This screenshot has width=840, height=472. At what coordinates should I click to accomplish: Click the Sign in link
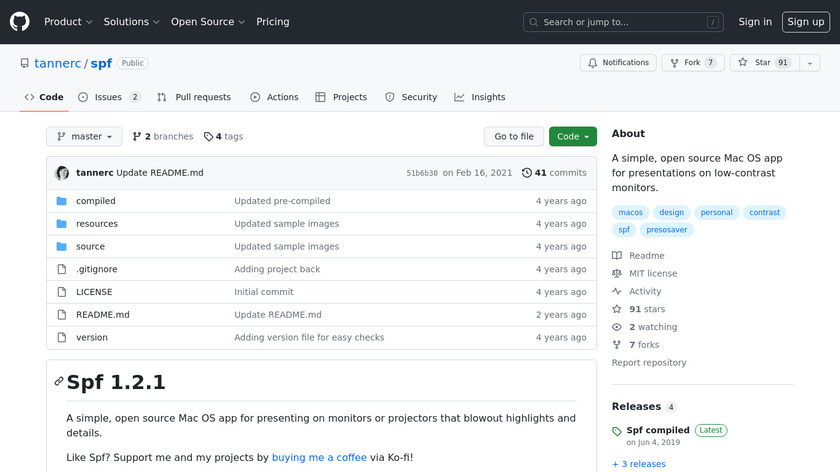pyautogui.click(x=755, y=22)
